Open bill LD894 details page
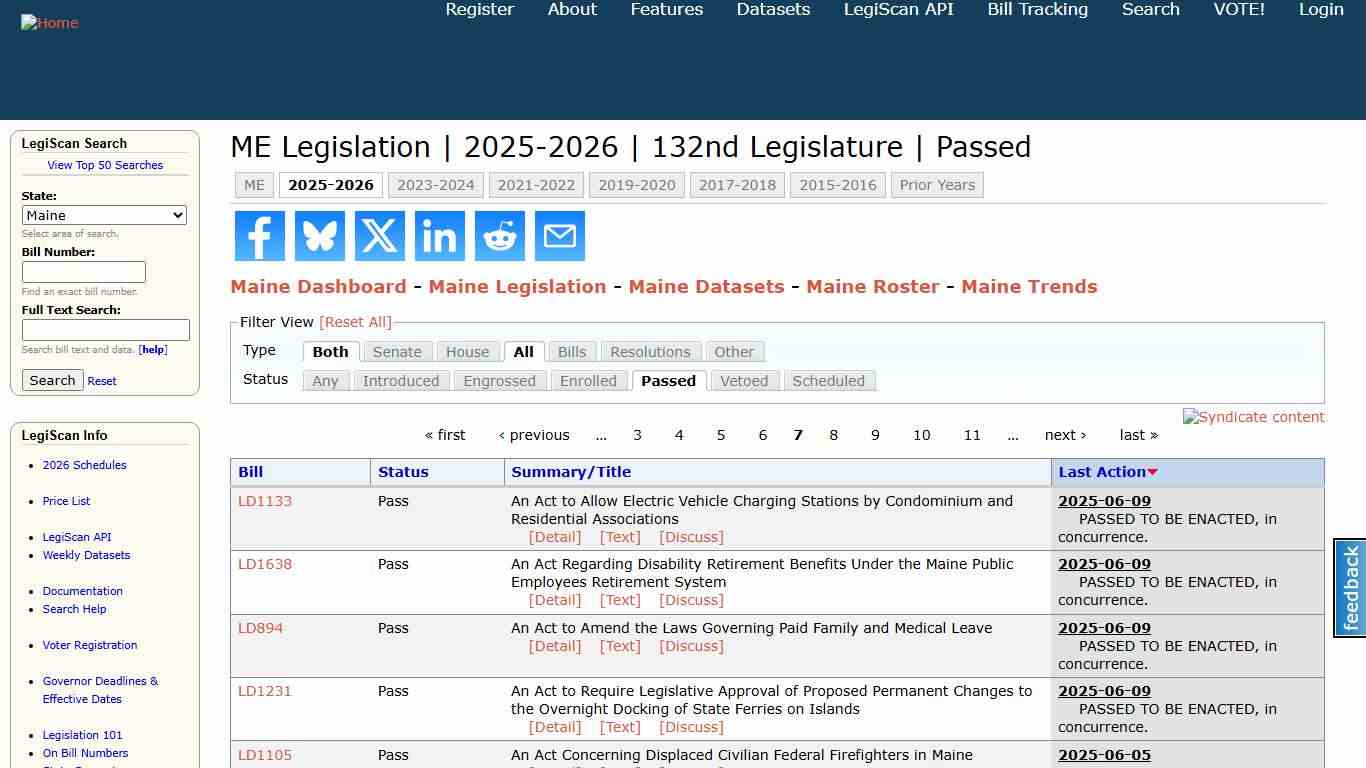 [x=260, y=628]
